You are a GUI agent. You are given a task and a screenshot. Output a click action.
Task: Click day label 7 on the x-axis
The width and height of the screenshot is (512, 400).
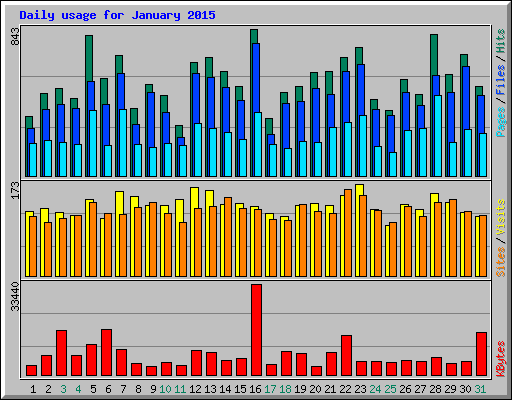click(x=123, y=389)
